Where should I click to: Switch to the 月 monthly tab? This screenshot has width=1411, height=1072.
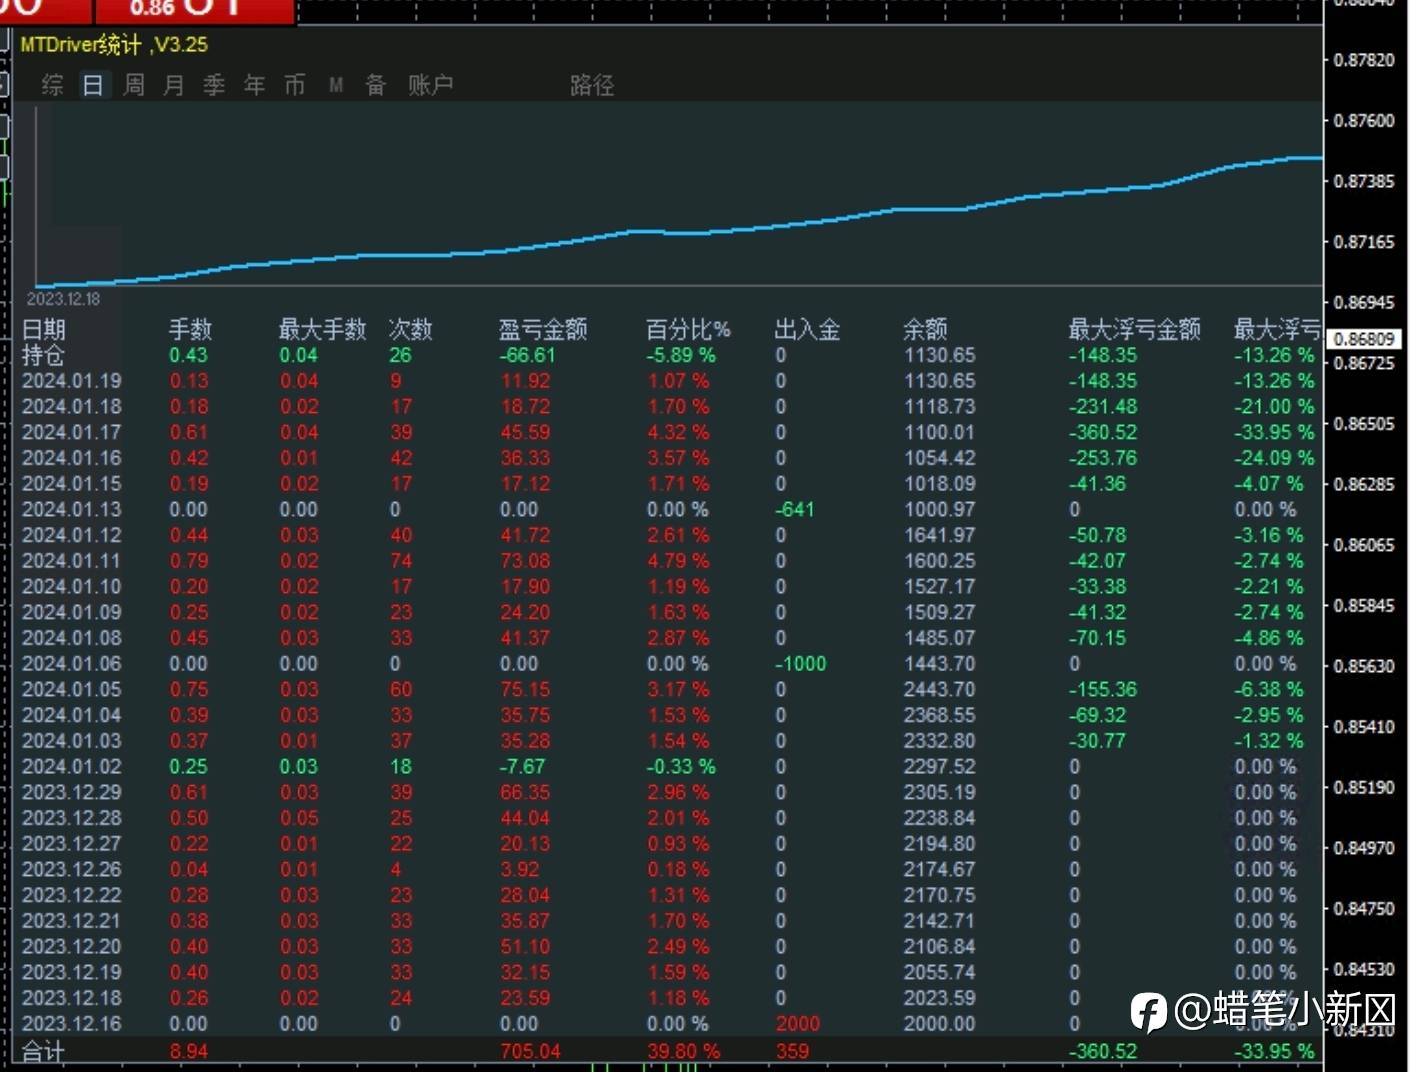pos(174,85)
